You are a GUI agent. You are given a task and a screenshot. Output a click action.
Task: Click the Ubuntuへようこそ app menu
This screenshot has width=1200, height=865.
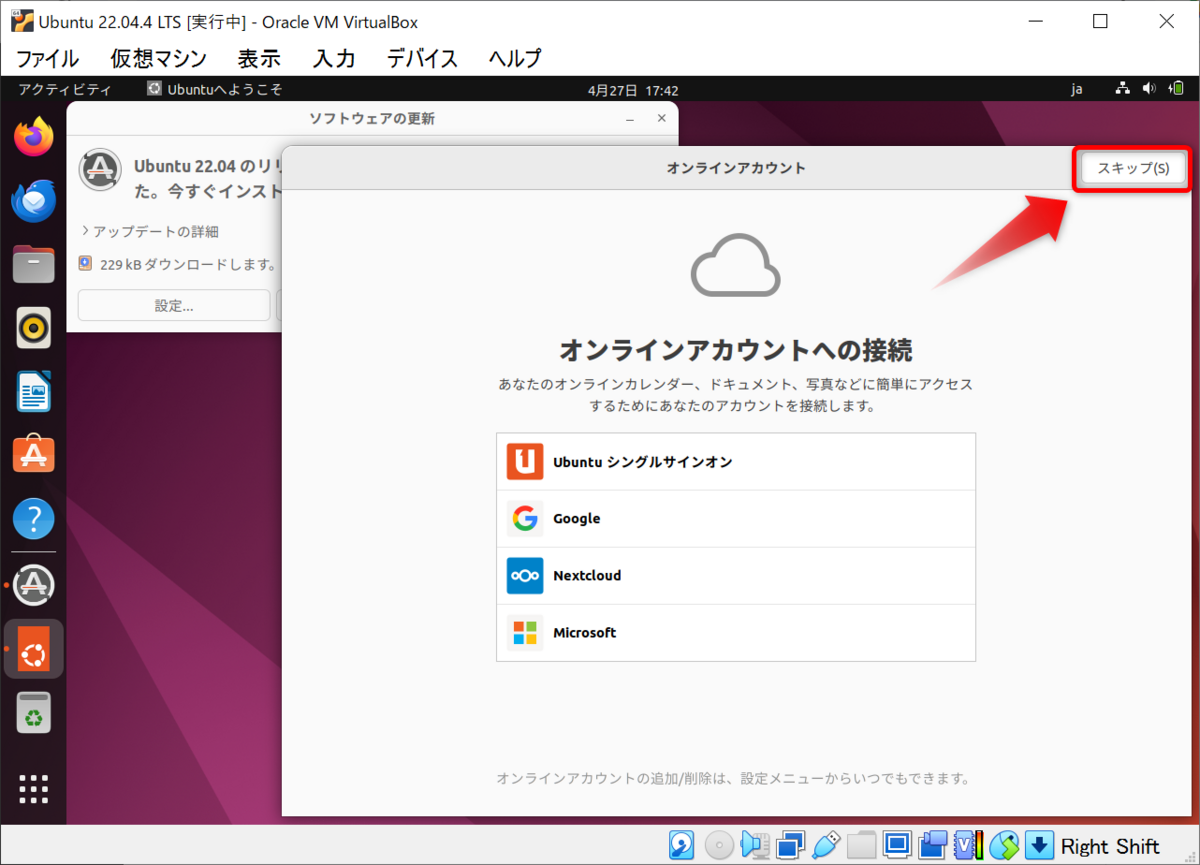click(x=215, y=89)
